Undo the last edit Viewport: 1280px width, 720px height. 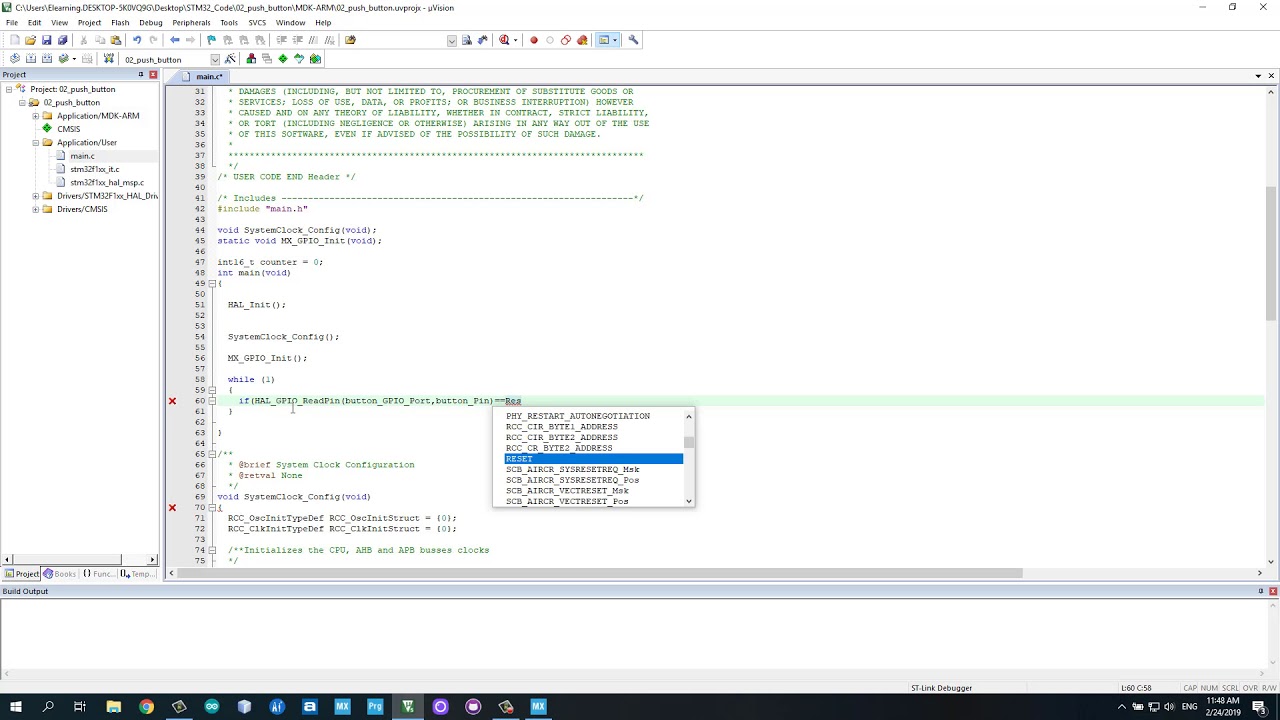pos(137,40)
